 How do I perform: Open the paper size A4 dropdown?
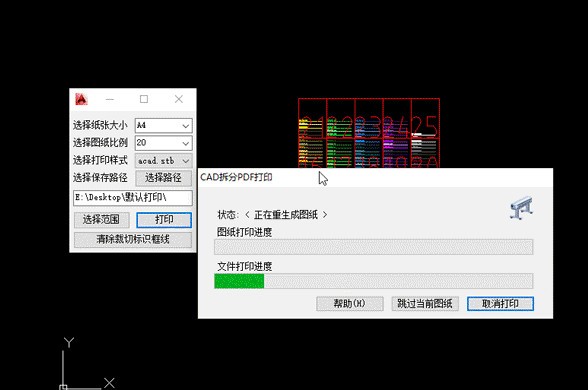coord(164,126)
